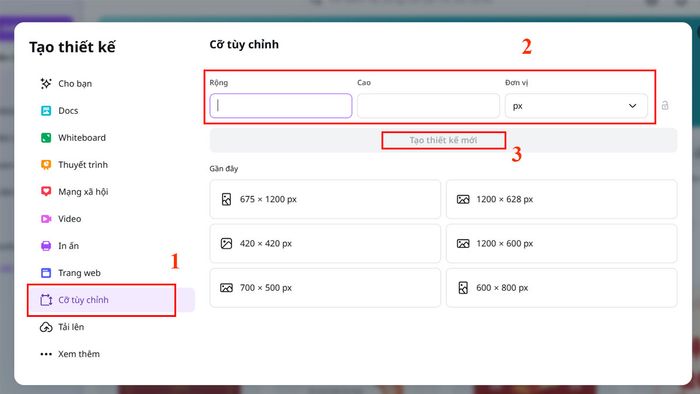Open Tải lên upload option

point(111,327)
